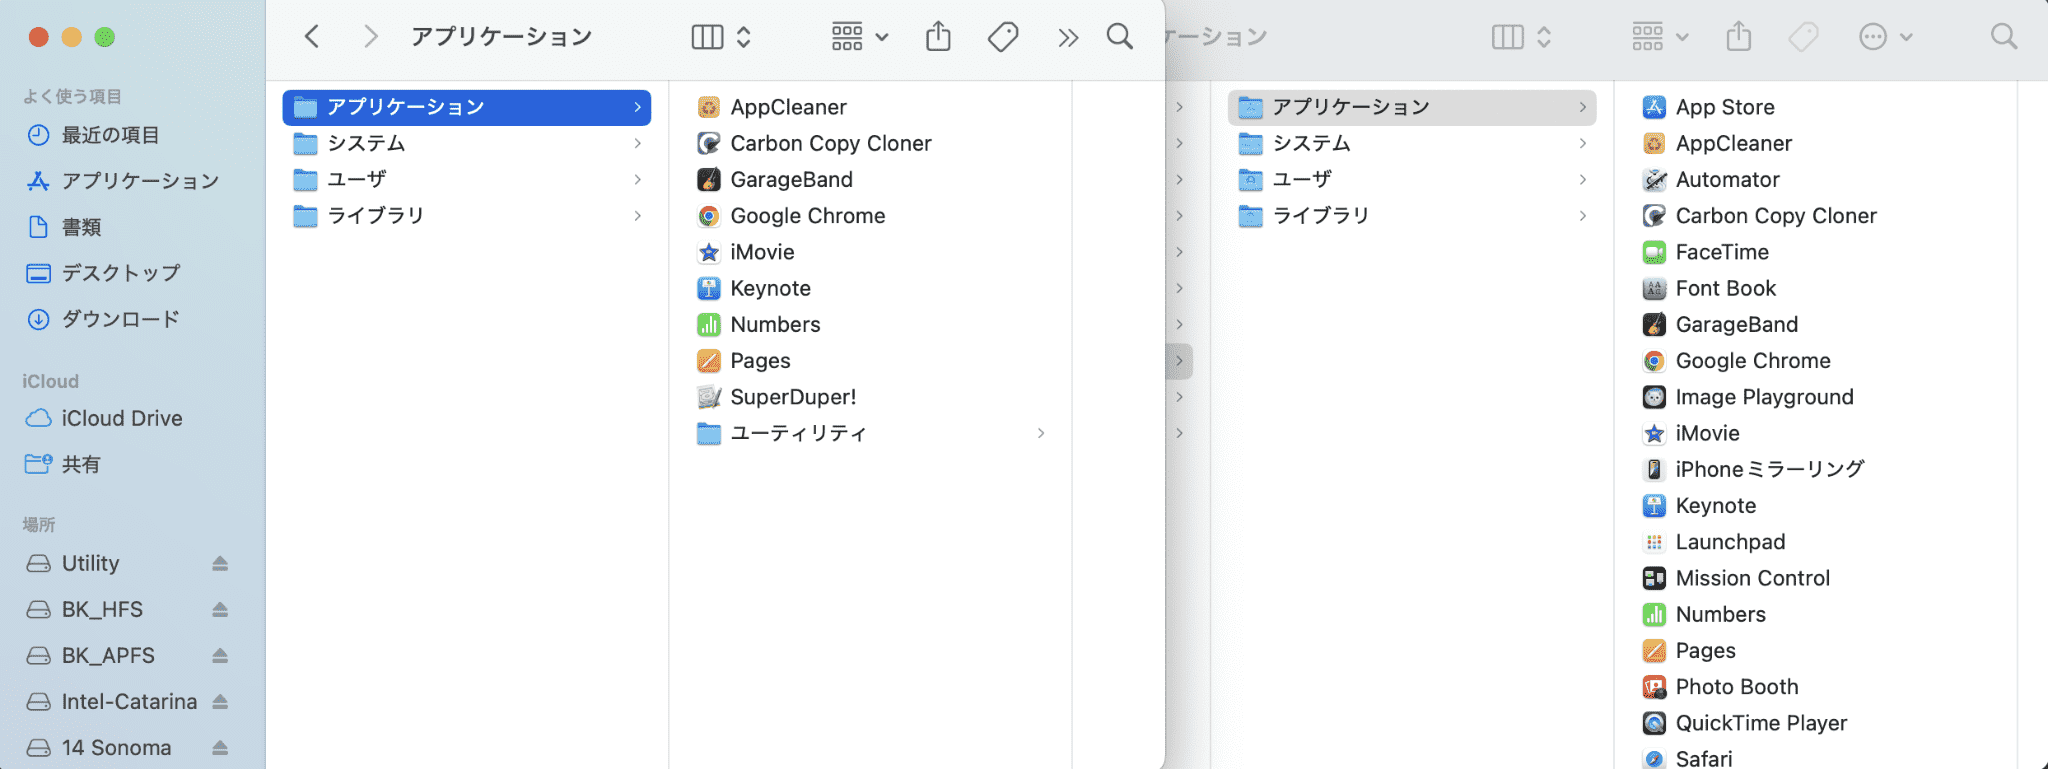Viewport: 2048px width, 769px height.
Task: Select GarageBand in the front window list
Action: point(774,179)
